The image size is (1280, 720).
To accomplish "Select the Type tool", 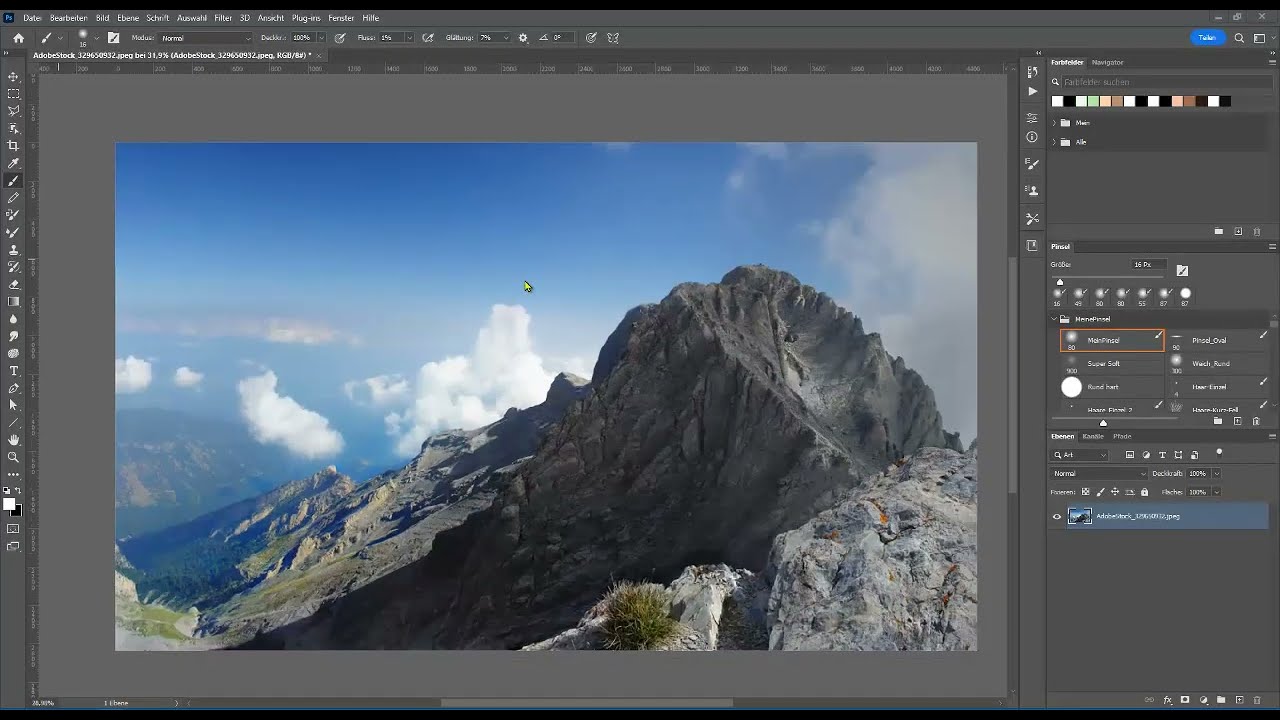I will coord(13,371).
